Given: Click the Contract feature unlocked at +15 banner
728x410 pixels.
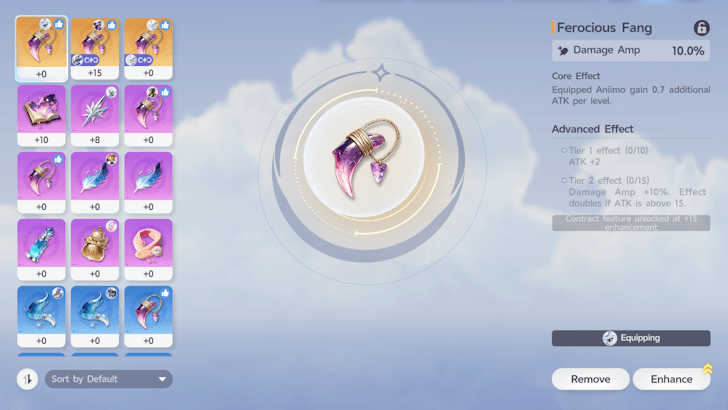Looking at the screenshot, I should [631, 223].
